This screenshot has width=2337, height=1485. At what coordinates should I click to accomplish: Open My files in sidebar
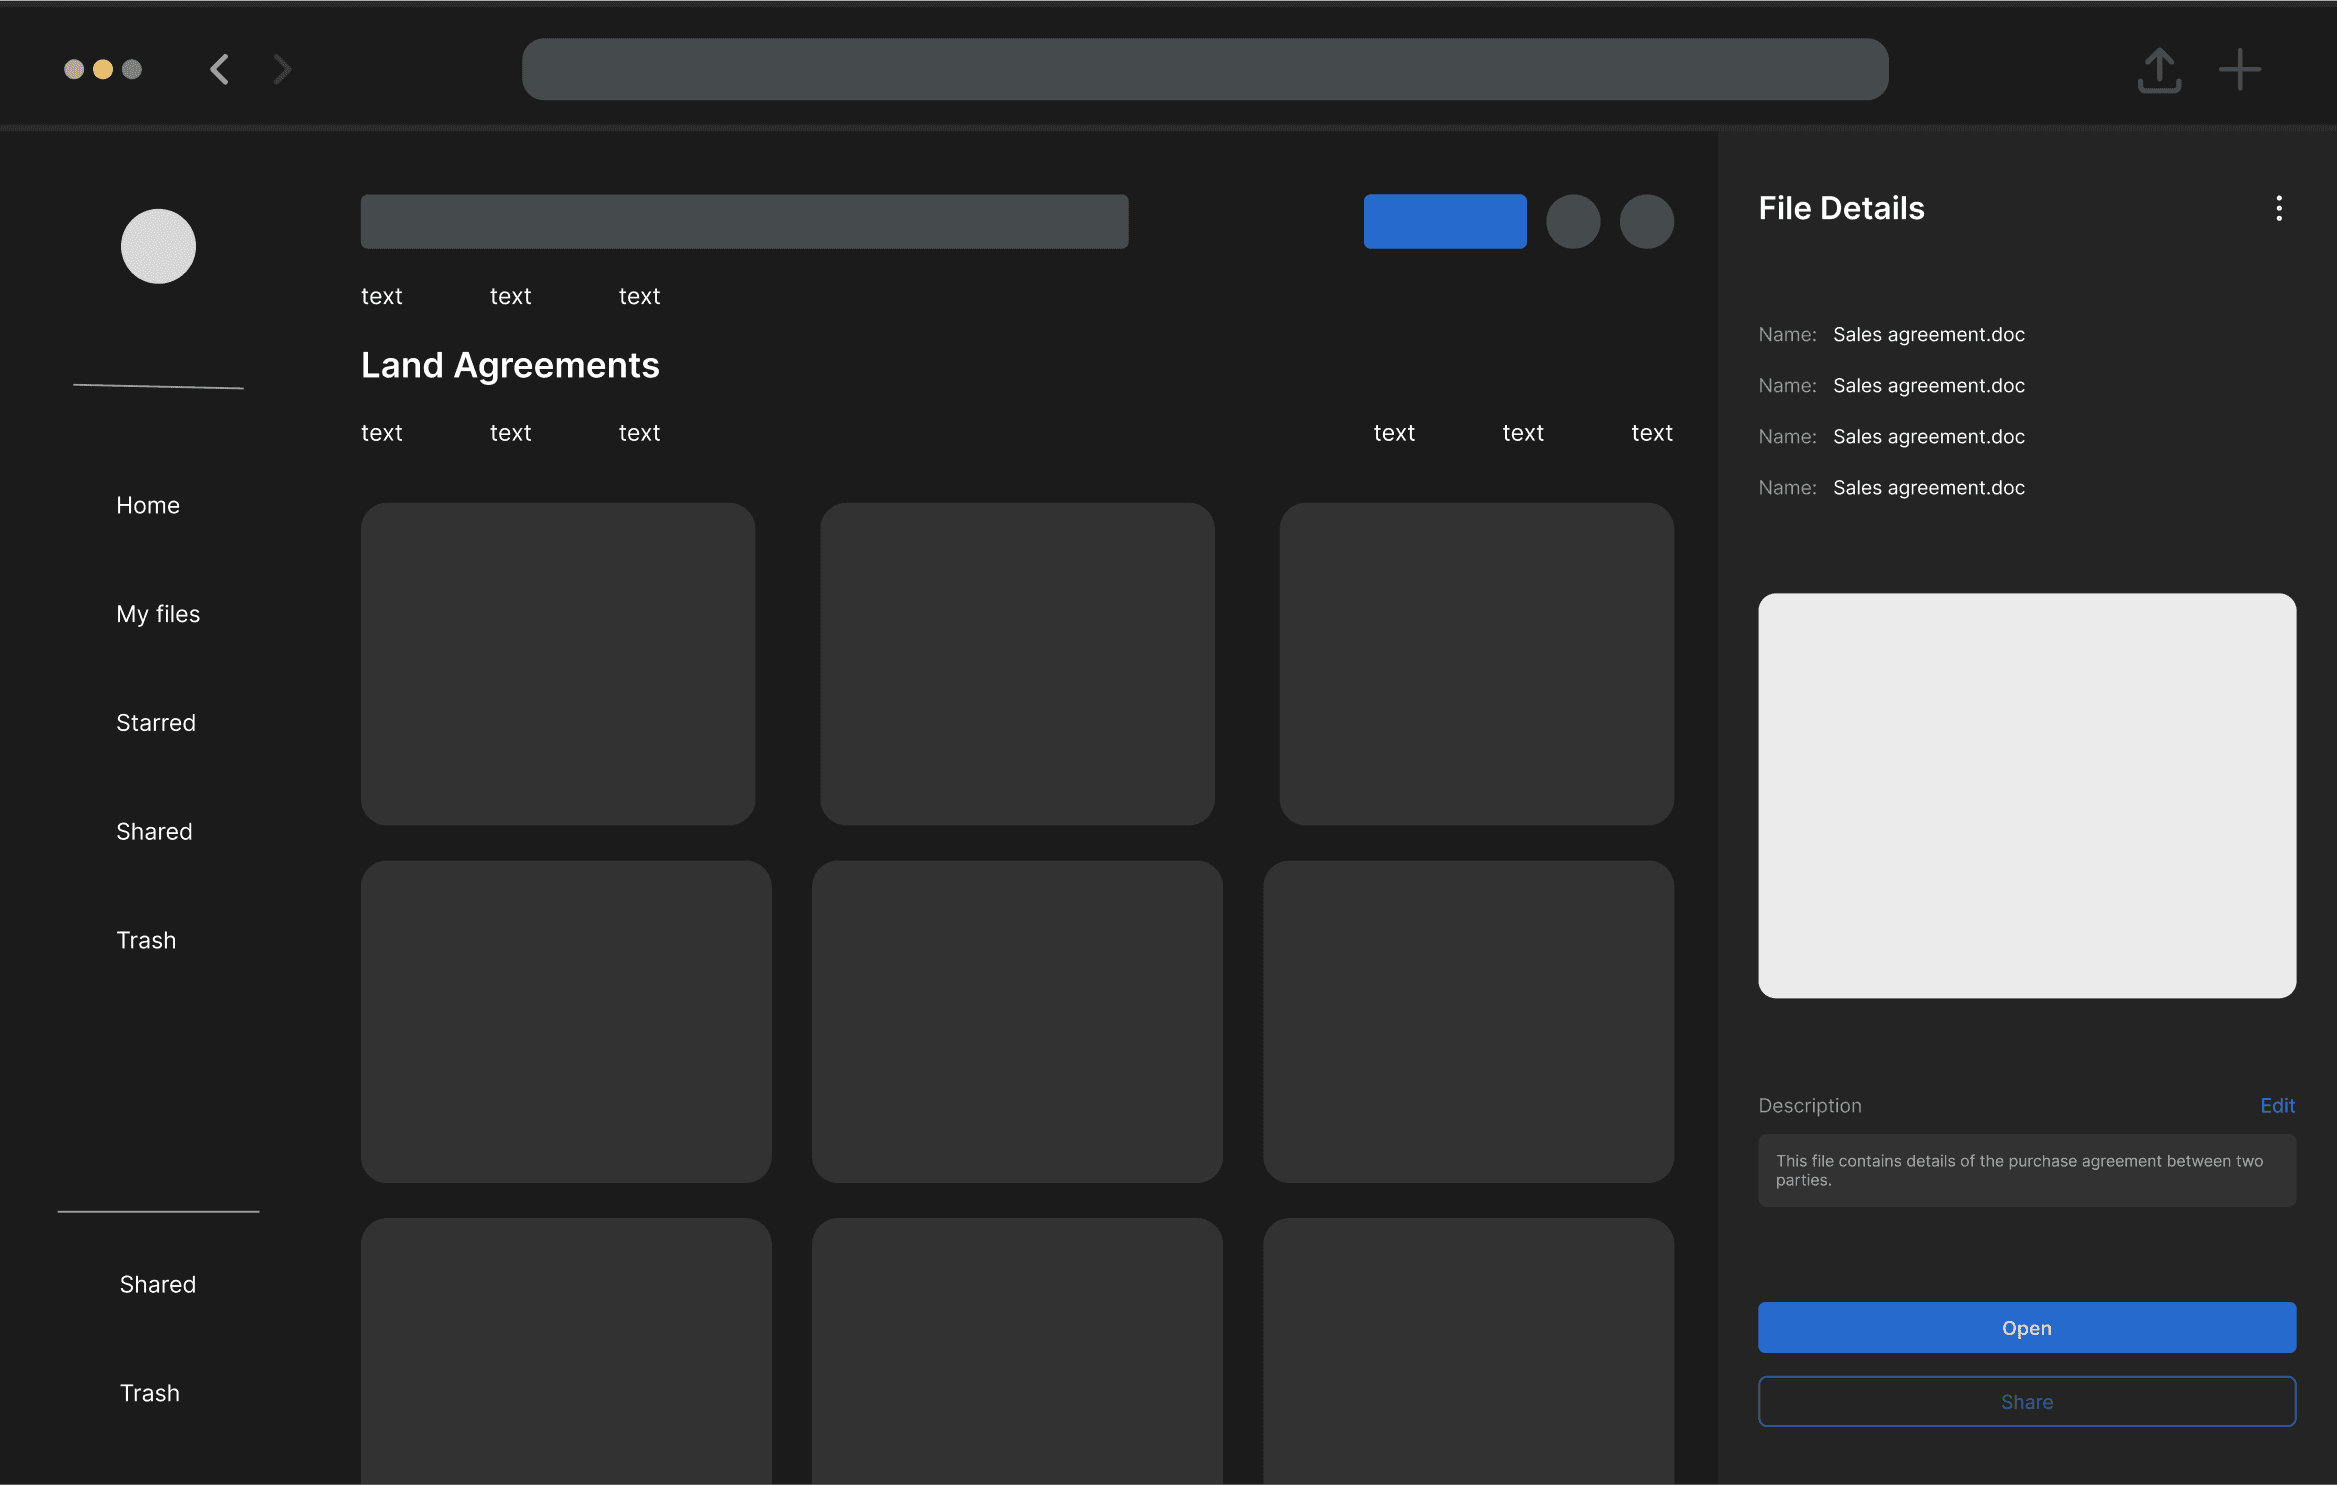(158, 614)
